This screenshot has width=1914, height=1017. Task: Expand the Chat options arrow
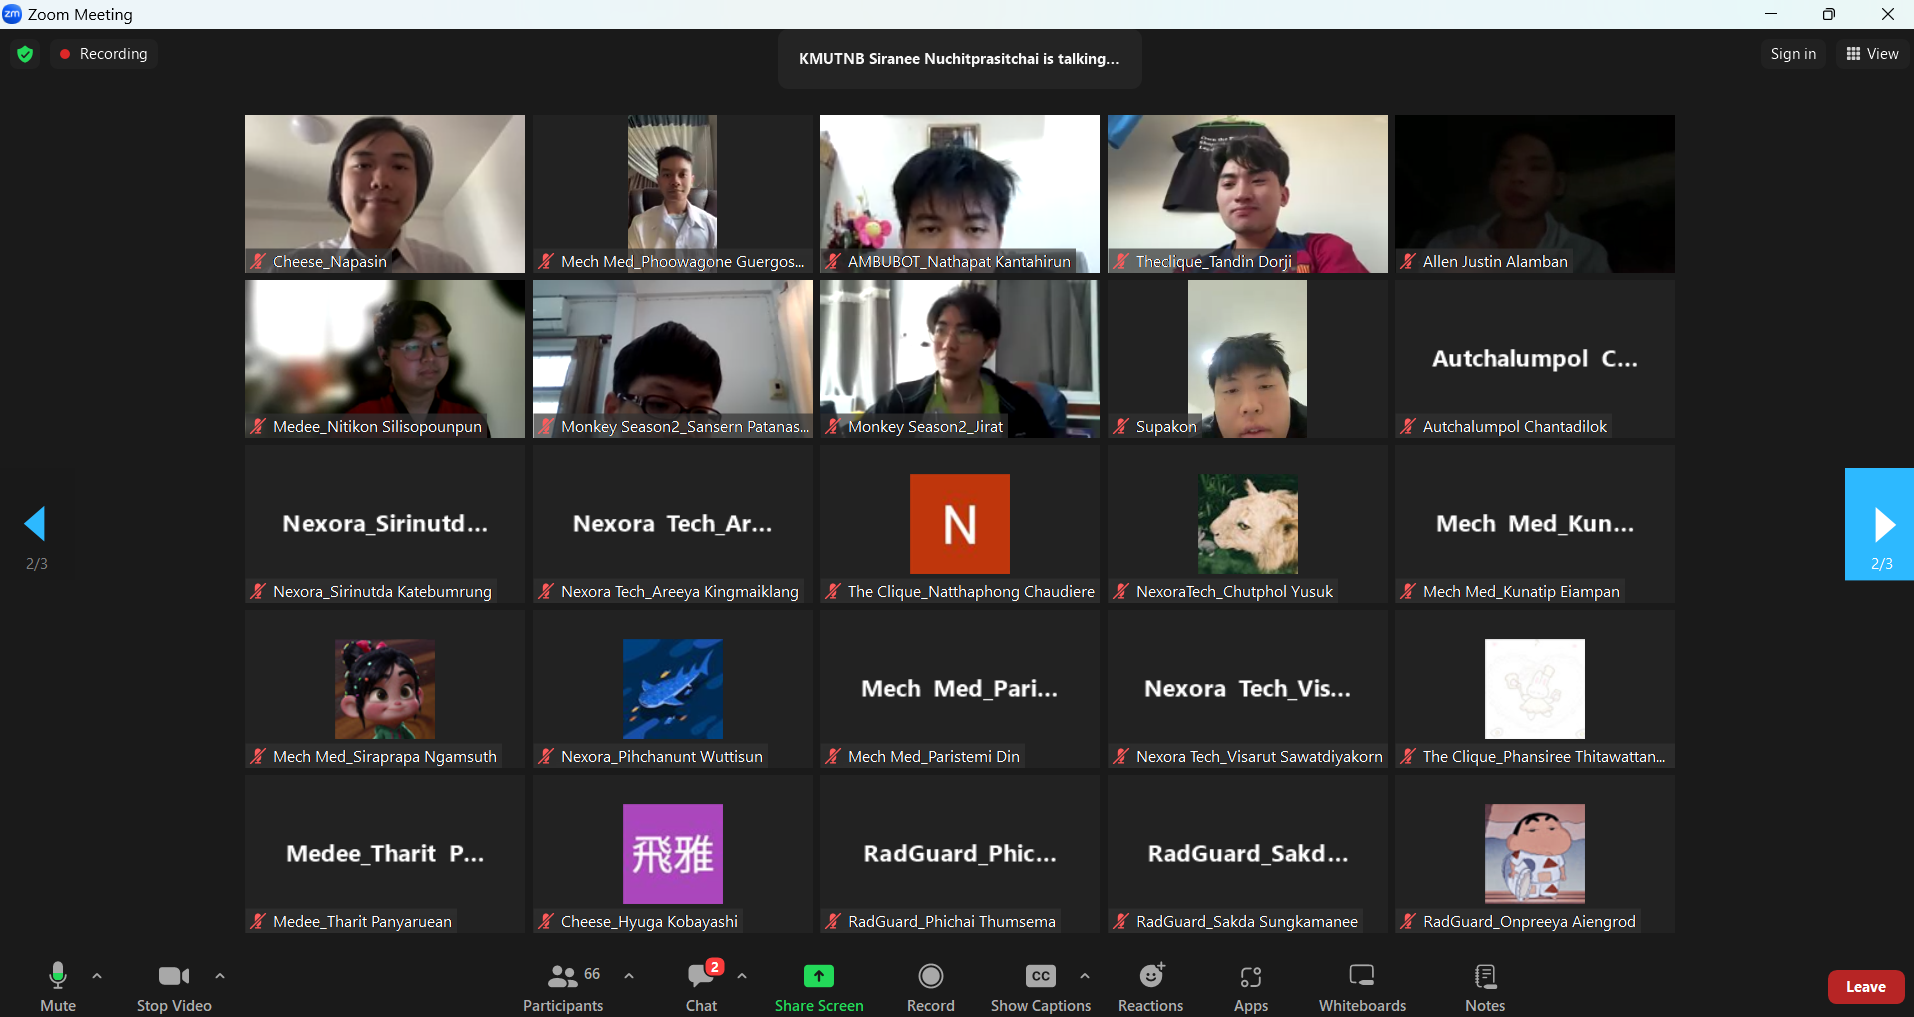(x=742, y=976)
